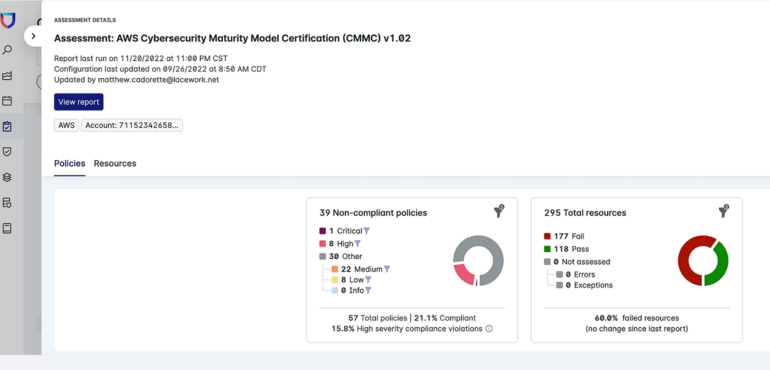
Task: Toggle the High severity filter funnel
Action: tap(358, 244)
